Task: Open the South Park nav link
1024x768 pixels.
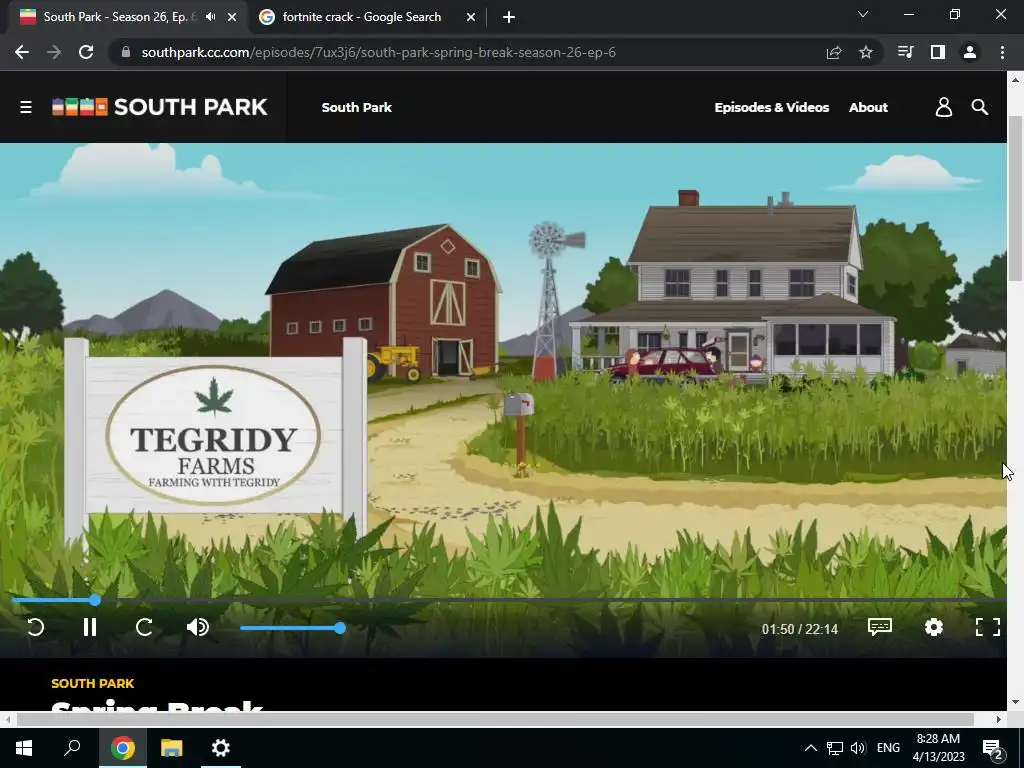Action: (x=357, y=107)
